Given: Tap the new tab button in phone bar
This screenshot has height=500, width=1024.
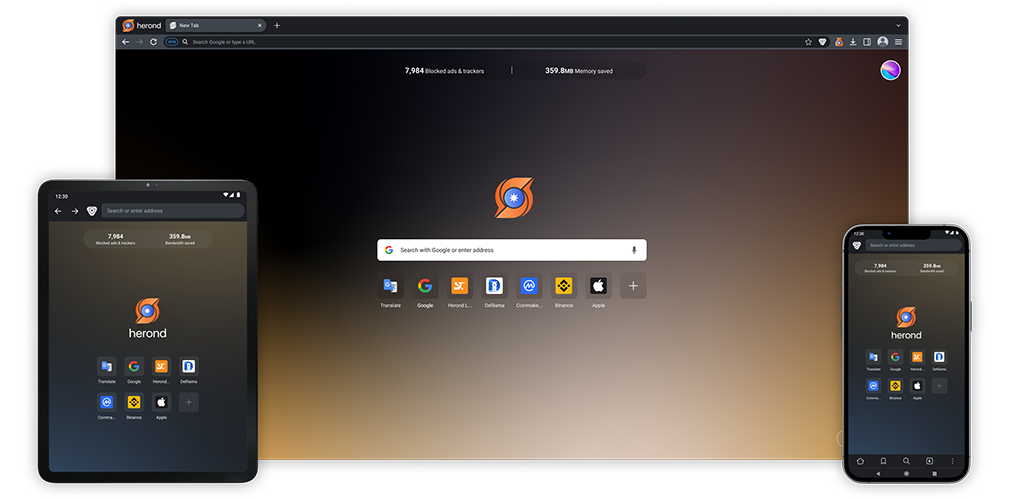Looking at the screenshot, I should click(929, 461).
